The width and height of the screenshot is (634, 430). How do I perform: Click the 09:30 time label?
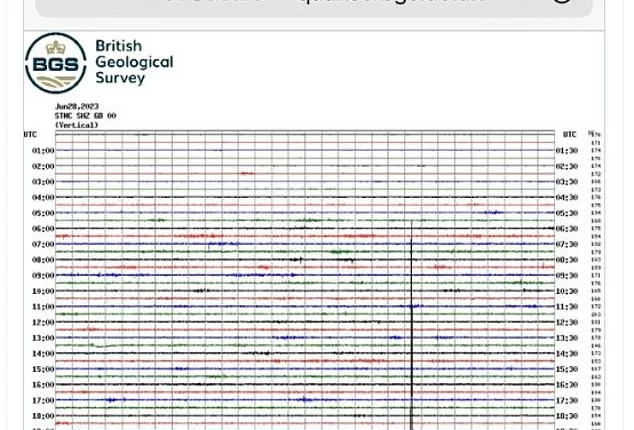coord(567,275)
